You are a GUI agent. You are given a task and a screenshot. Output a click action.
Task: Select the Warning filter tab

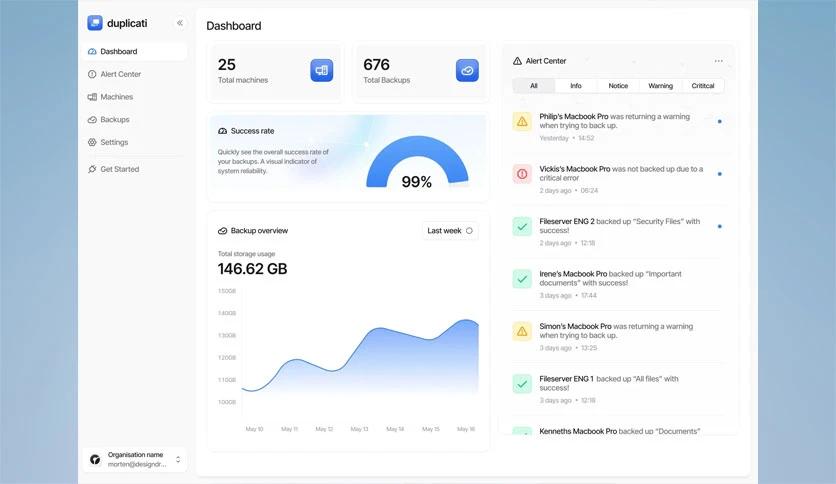coord(660,86)
